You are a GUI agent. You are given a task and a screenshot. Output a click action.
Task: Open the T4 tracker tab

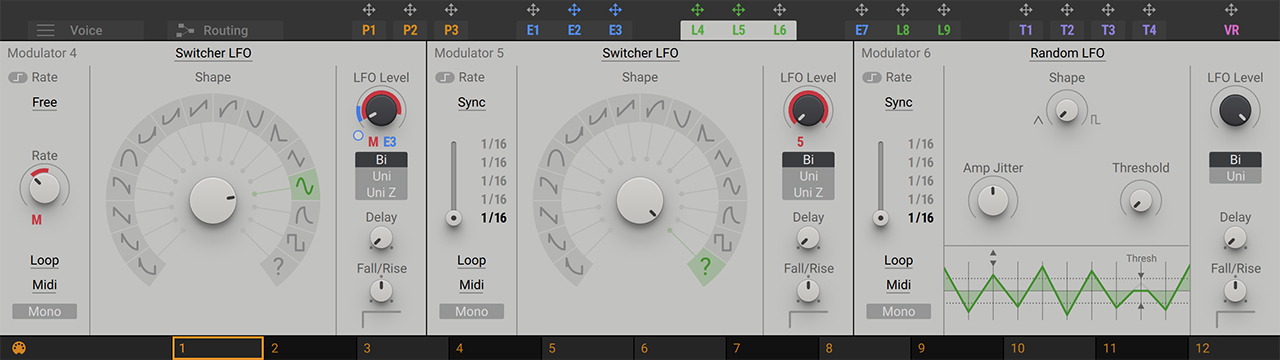1149,31
